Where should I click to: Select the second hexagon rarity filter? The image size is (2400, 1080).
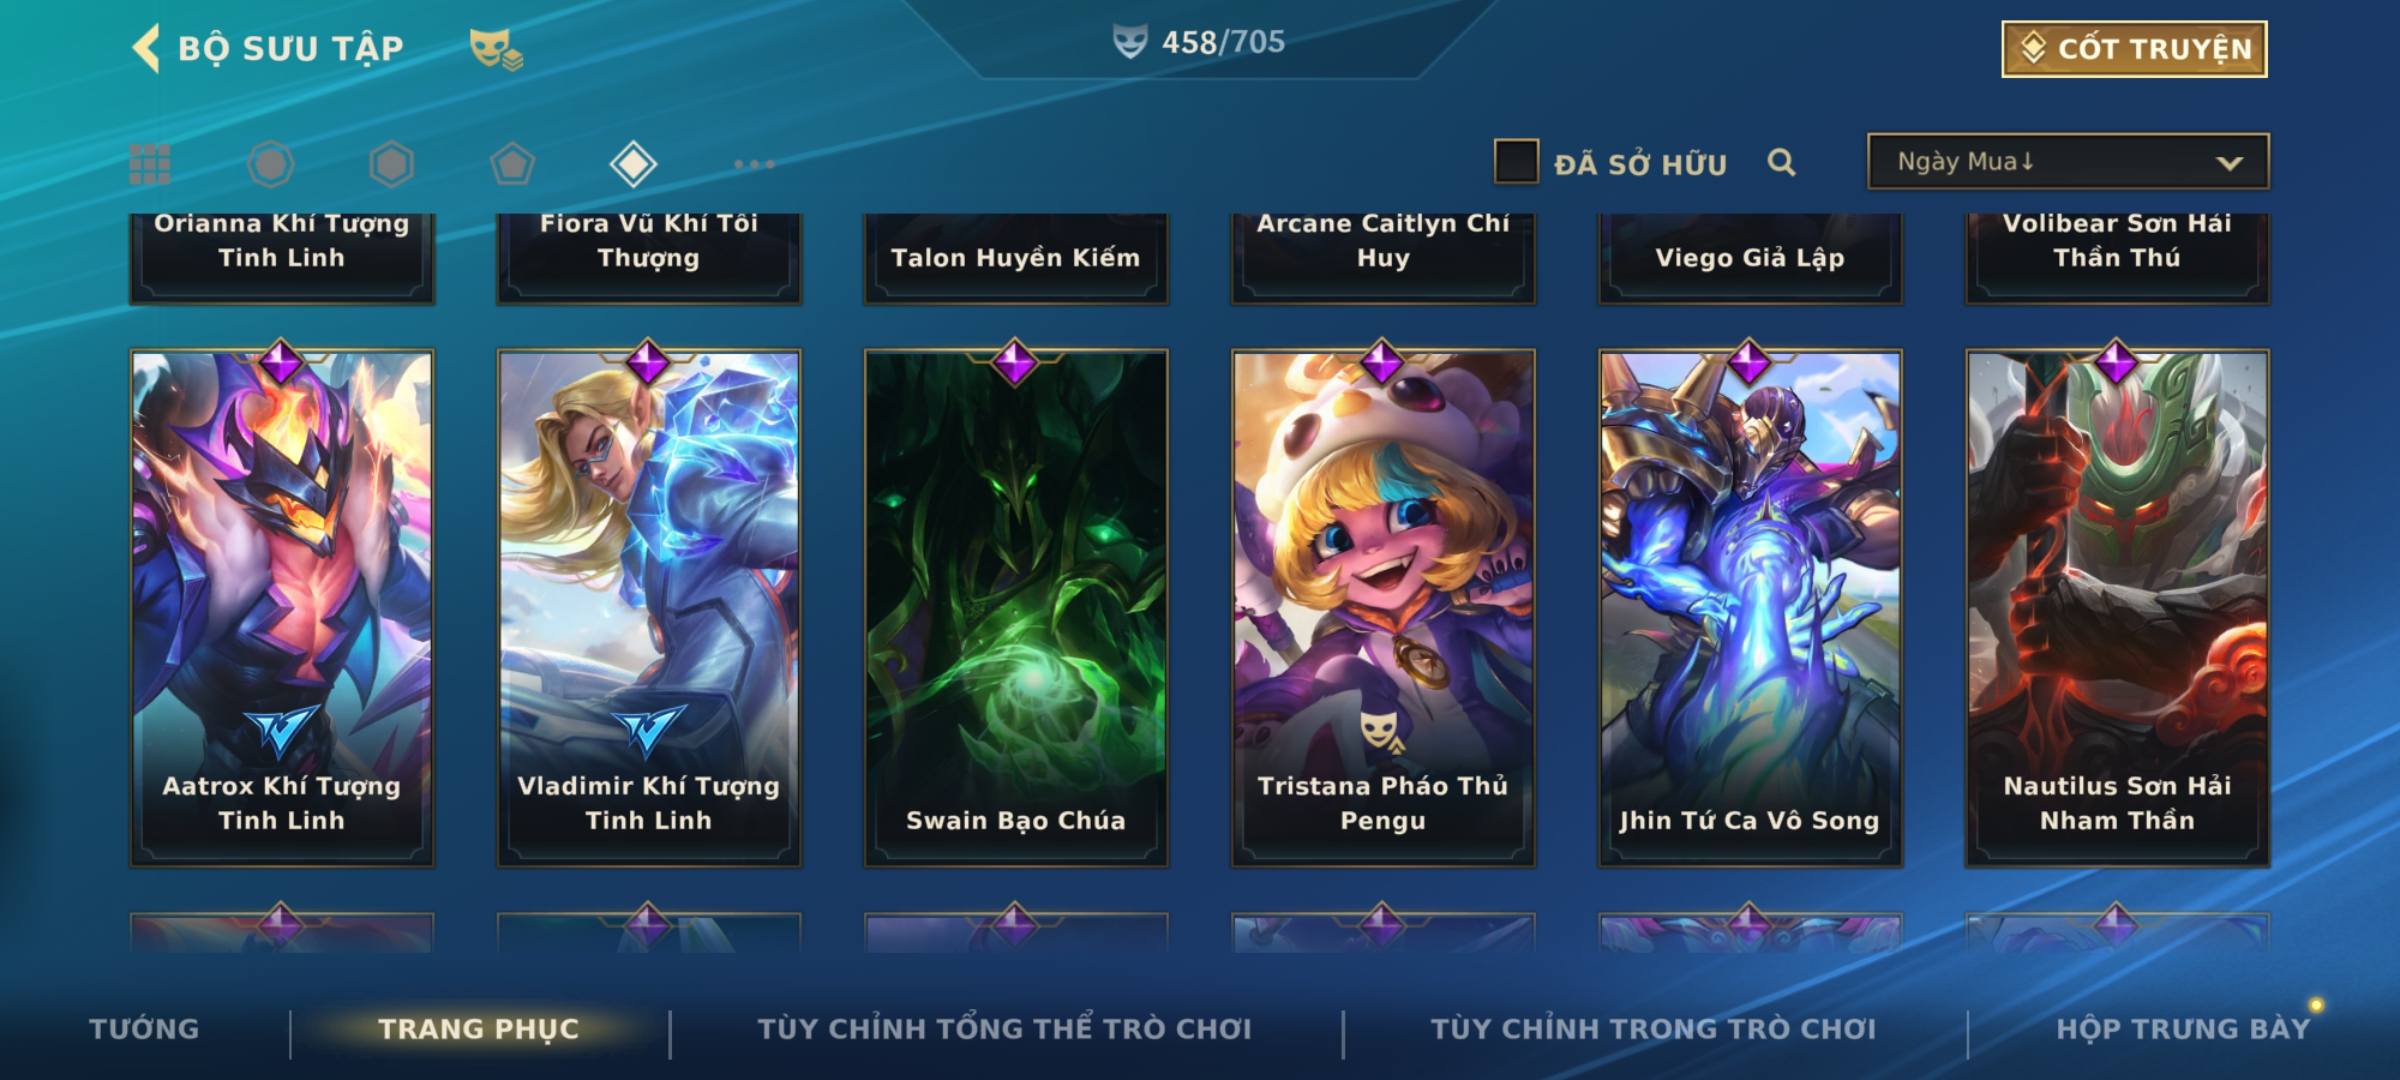(x=391, y=164)
